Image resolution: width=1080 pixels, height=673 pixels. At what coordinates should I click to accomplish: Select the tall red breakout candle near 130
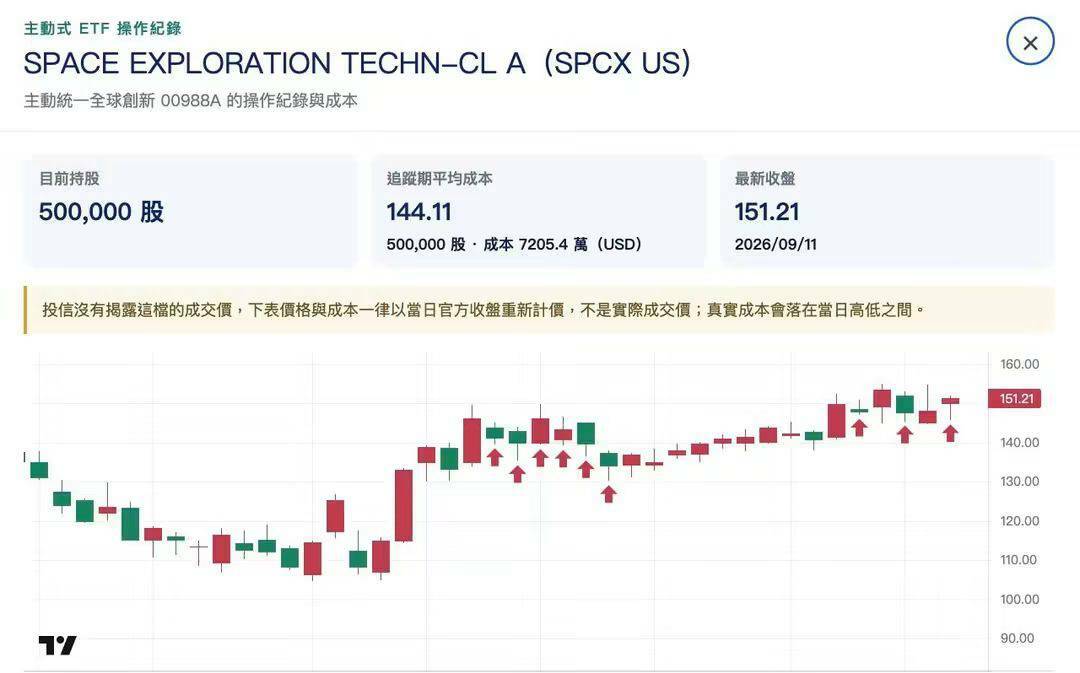[404, 505]
